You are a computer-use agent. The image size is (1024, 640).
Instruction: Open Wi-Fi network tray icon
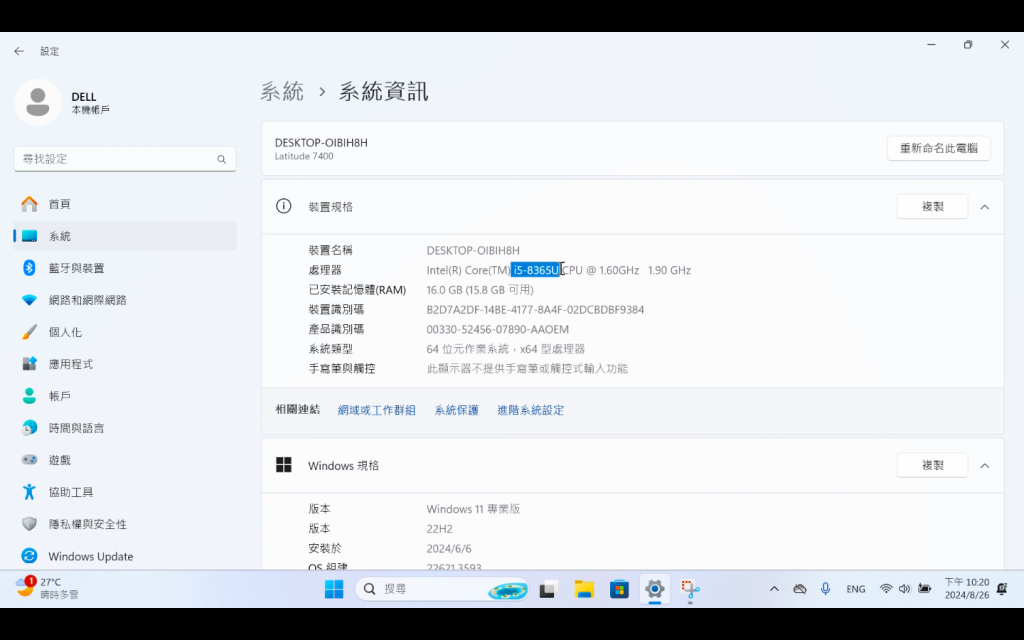tap(886, 588)
